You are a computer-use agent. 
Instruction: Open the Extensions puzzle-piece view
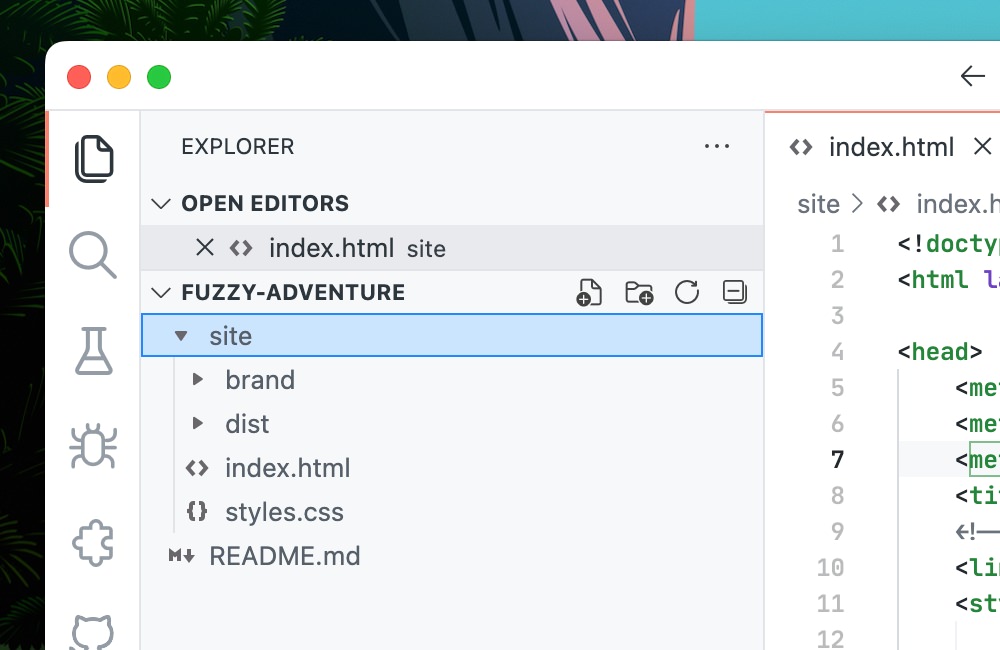93,543
